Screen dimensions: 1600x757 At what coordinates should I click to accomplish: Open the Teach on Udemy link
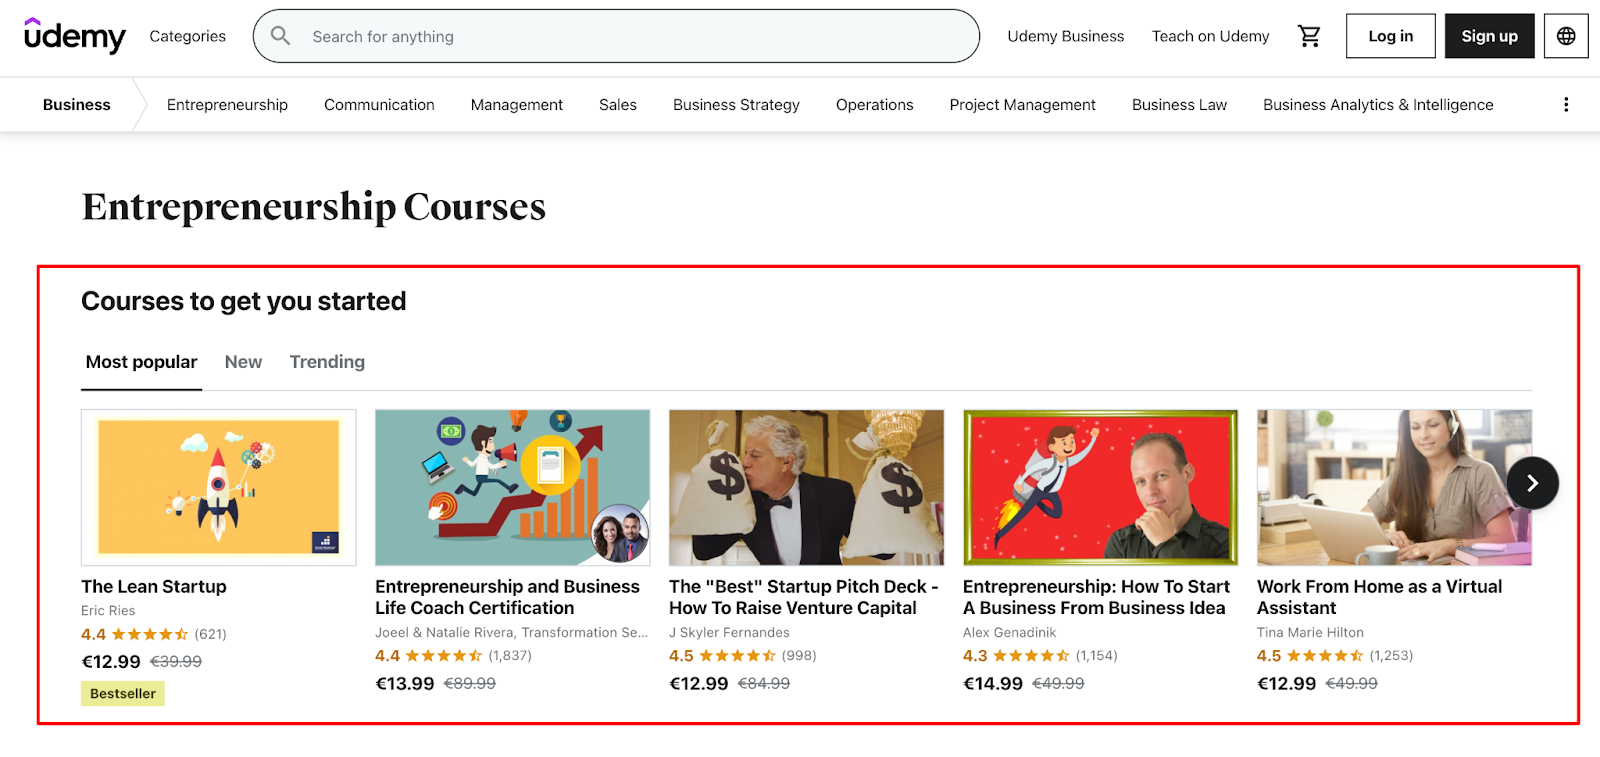pos(1210,37)
